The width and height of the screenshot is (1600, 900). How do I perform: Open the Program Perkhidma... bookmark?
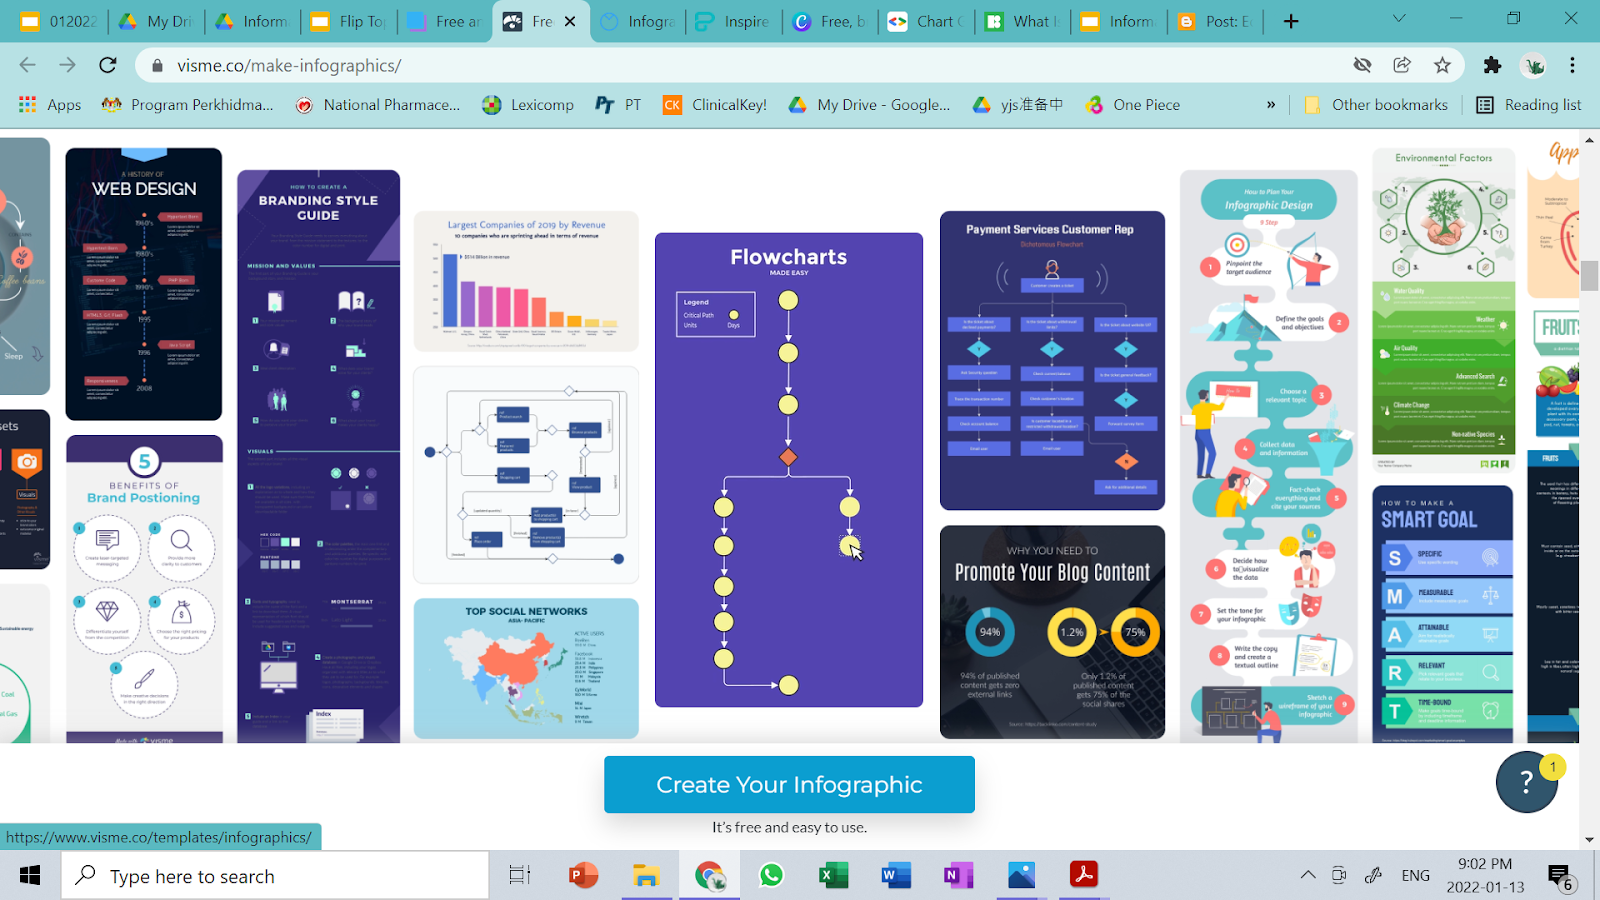187,104
